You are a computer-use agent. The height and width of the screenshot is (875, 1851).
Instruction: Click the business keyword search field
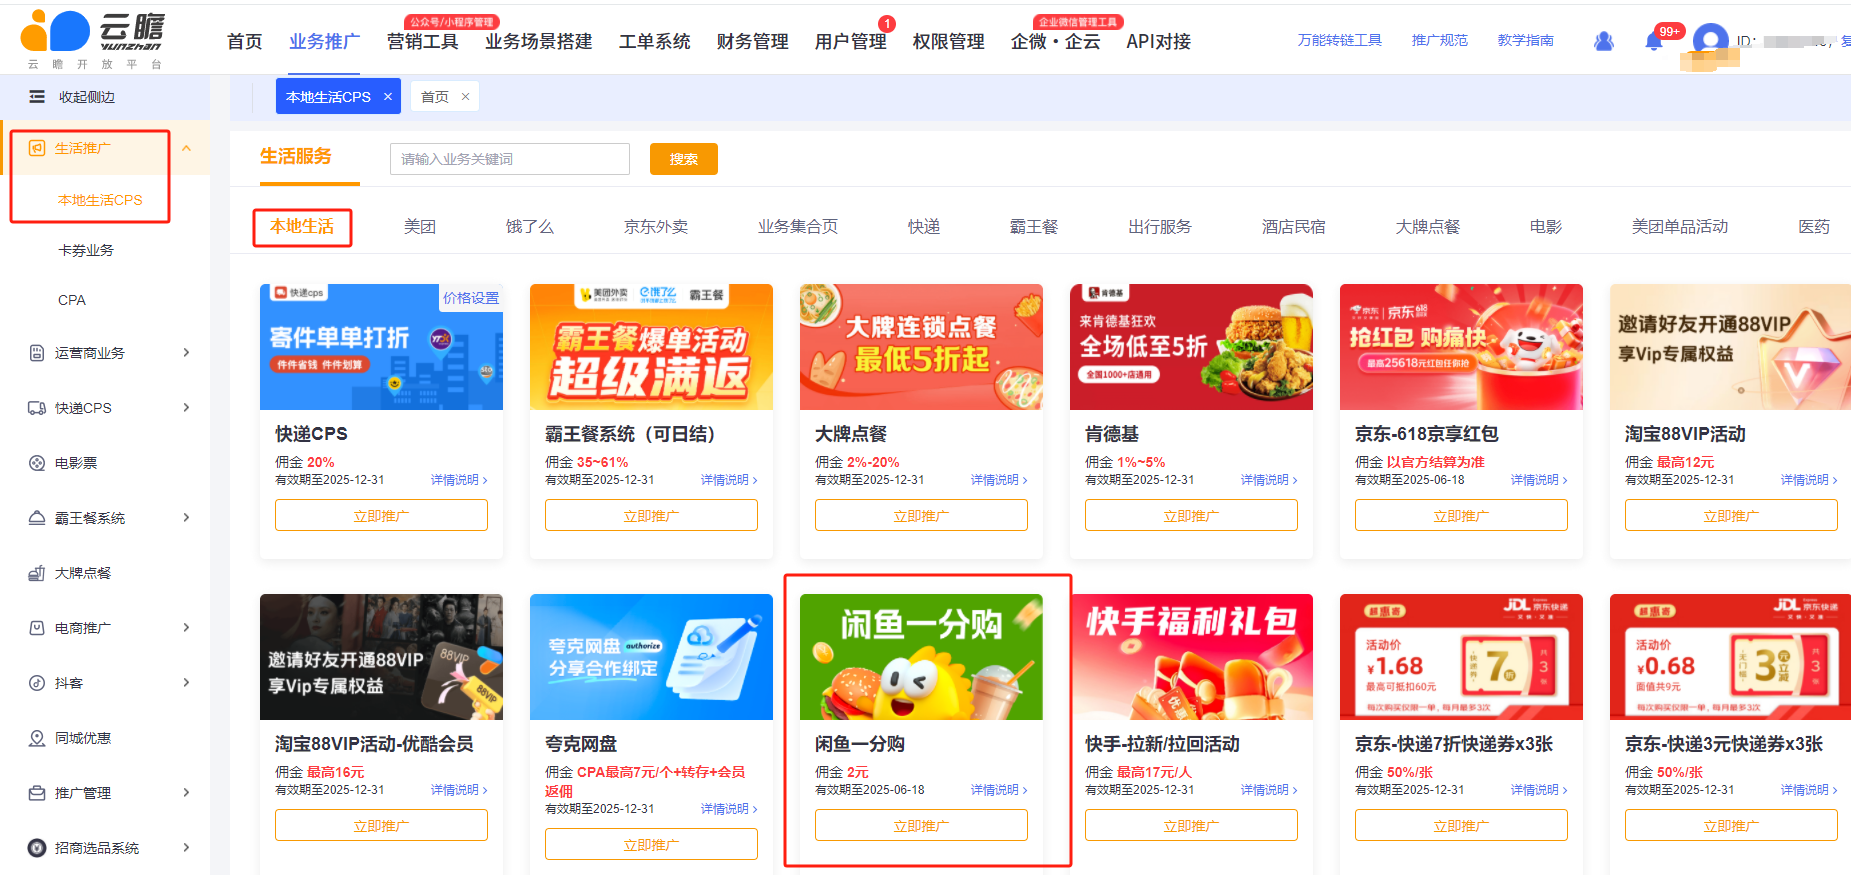point(509,159)
